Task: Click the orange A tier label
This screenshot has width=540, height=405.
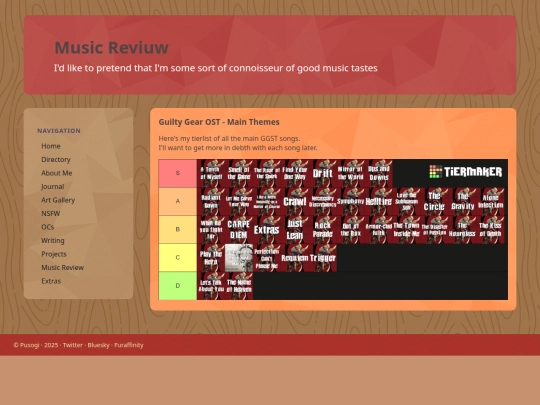Action: pyautogui.click(x=178, y=201)
